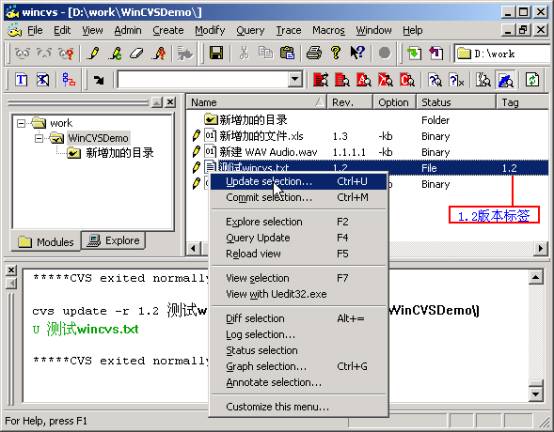The height and width of the screenshot is (432, 554).
Task: Click the eraser Unedit toolbar icon
Action: (x=136, y=53)
